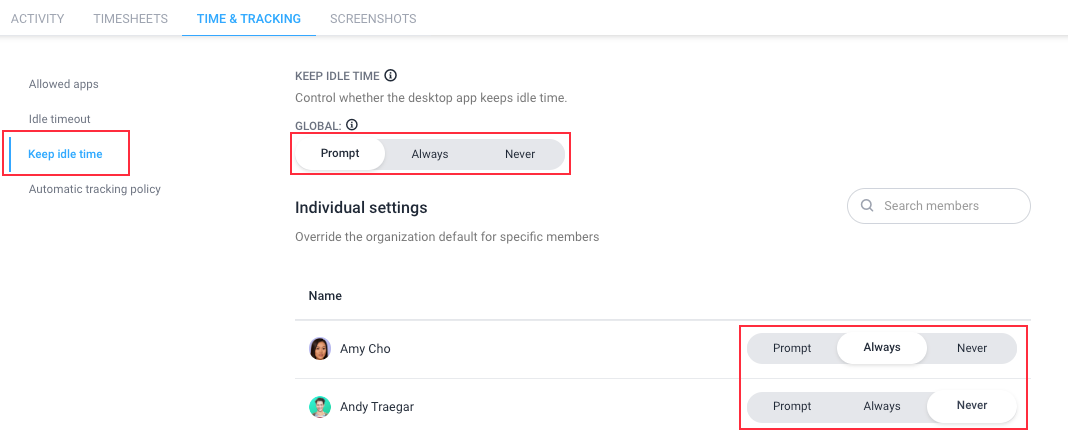Select Always for Andy Traegar

[x=882, y=406]
